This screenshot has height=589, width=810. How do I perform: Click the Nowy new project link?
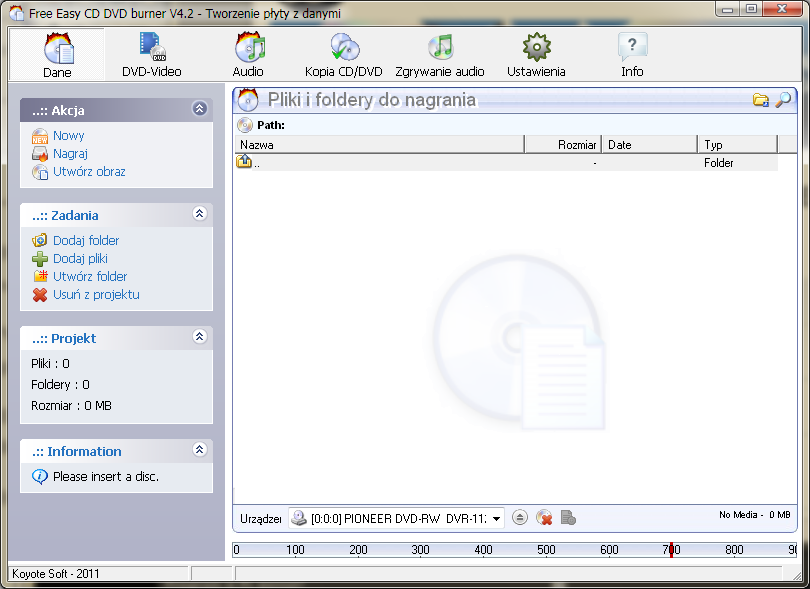pos(69,136)
